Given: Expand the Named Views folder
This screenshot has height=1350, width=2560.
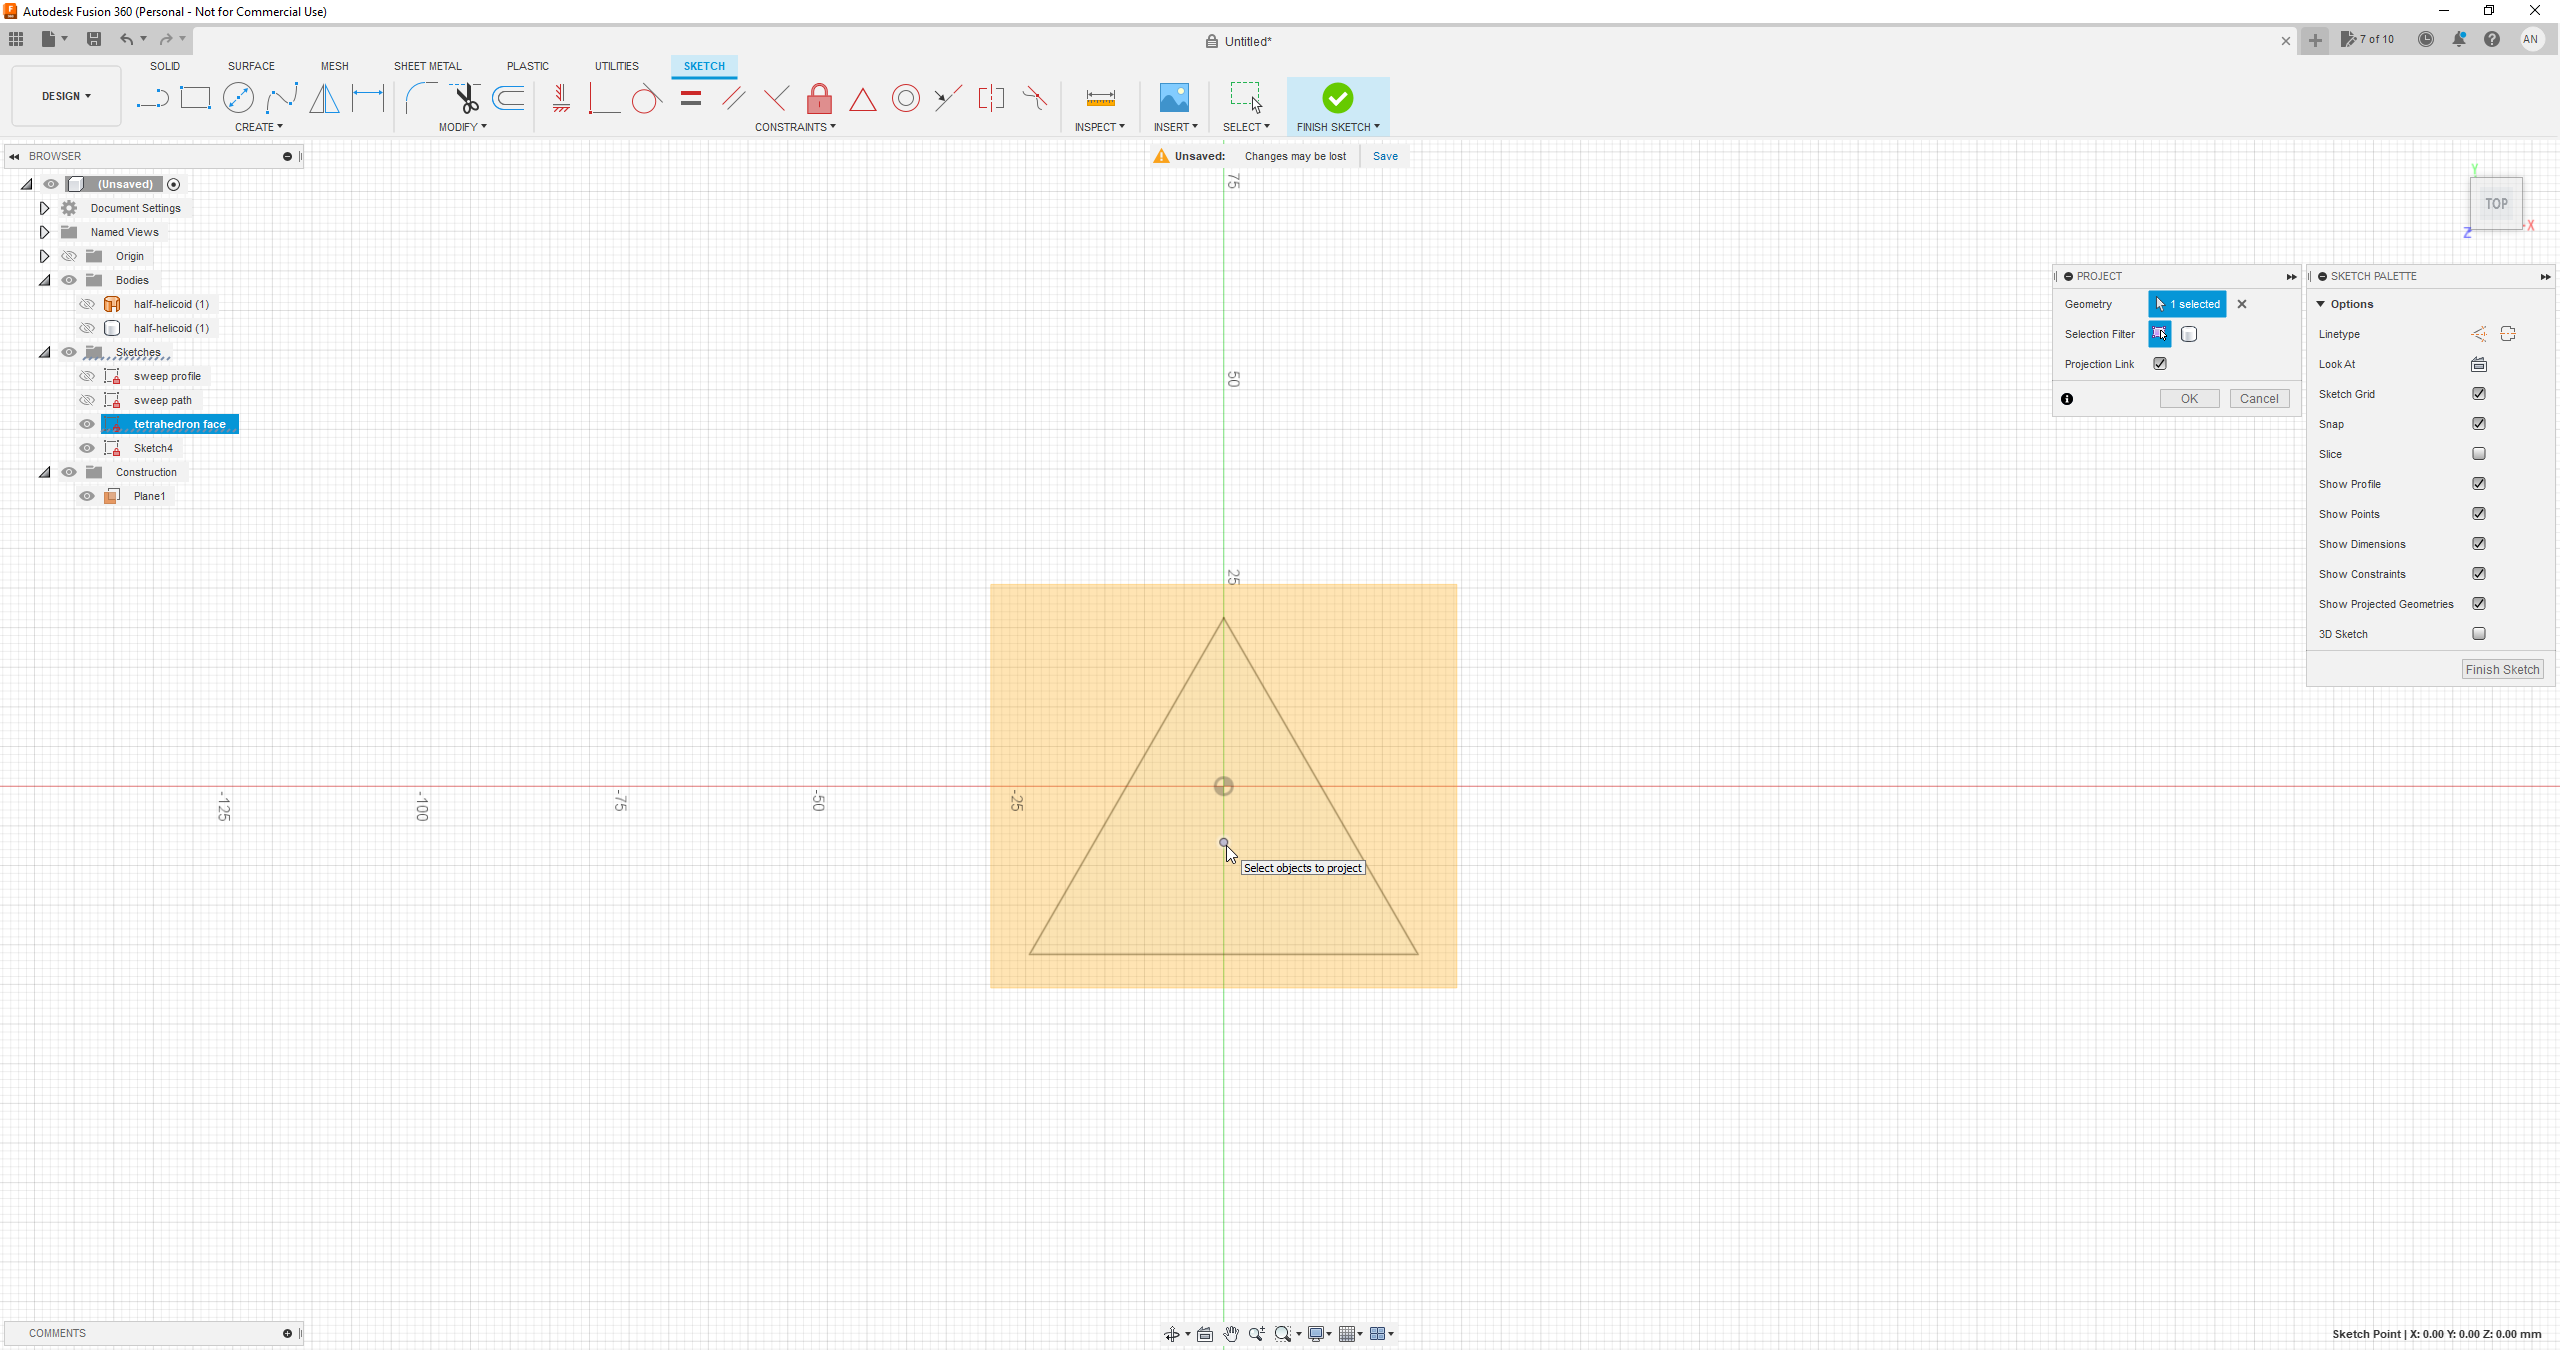Looking at the screenshot, I should click(44, 231).
